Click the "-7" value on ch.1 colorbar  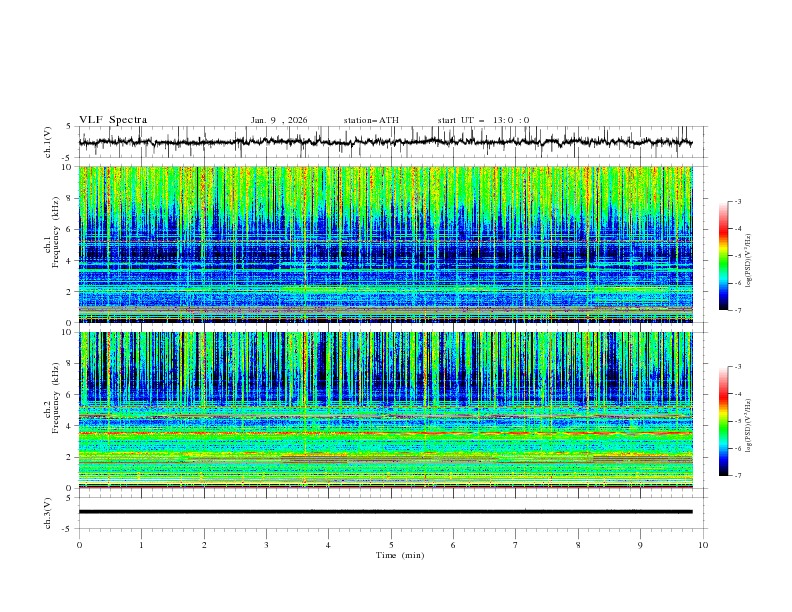(x=738, y=310)
